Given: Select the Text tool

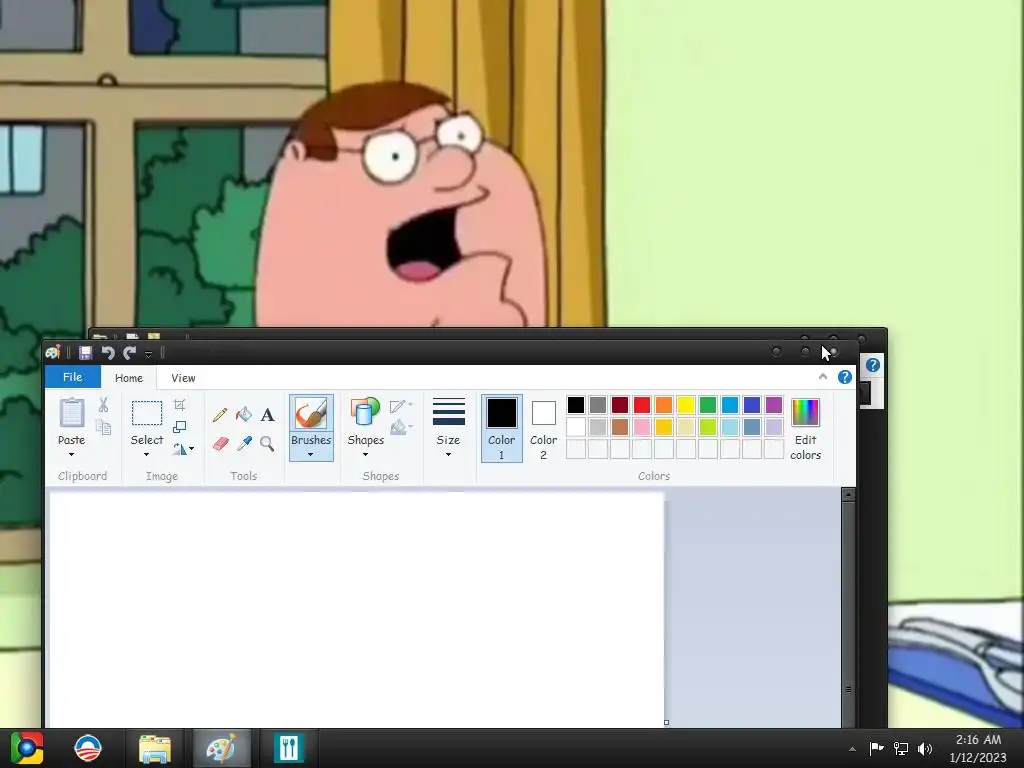Looking at the screenshot, I should [x=267, y=415].
